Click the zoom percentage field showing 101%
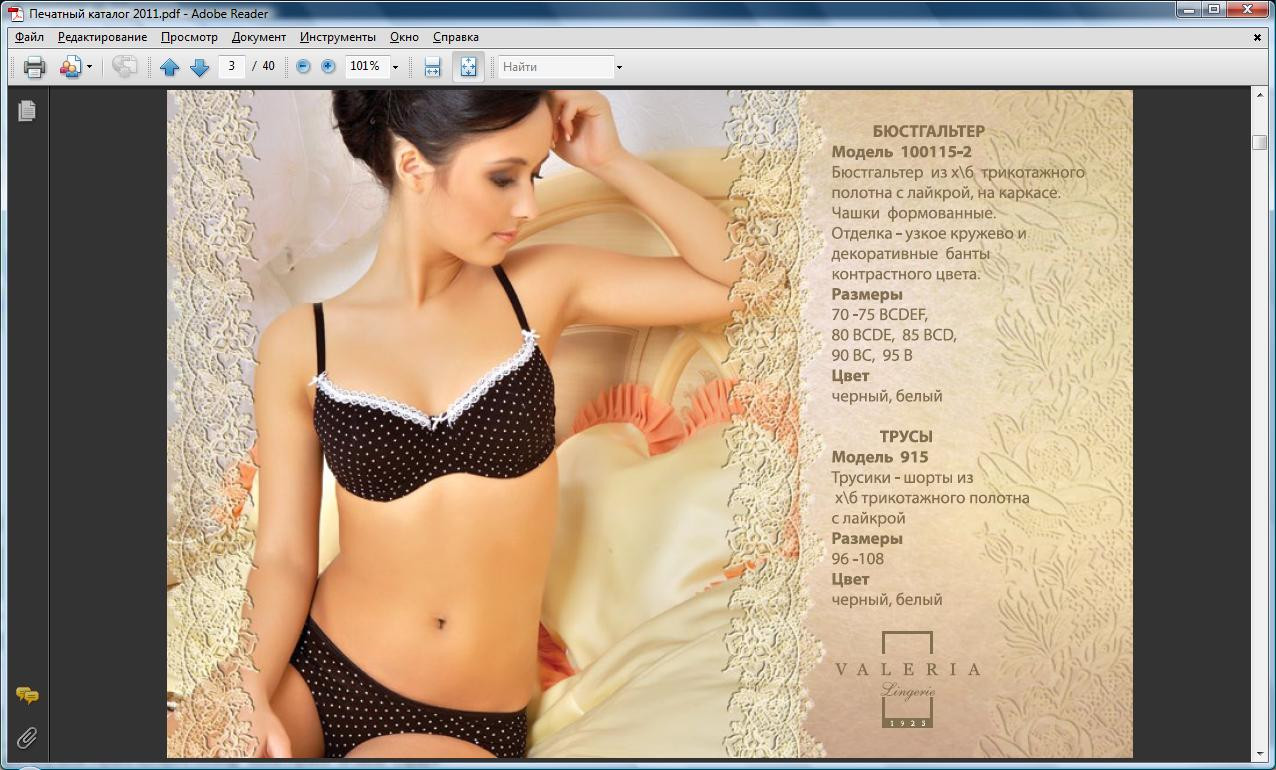Screen dimensions: 1276x770 (x=366, y=66)
